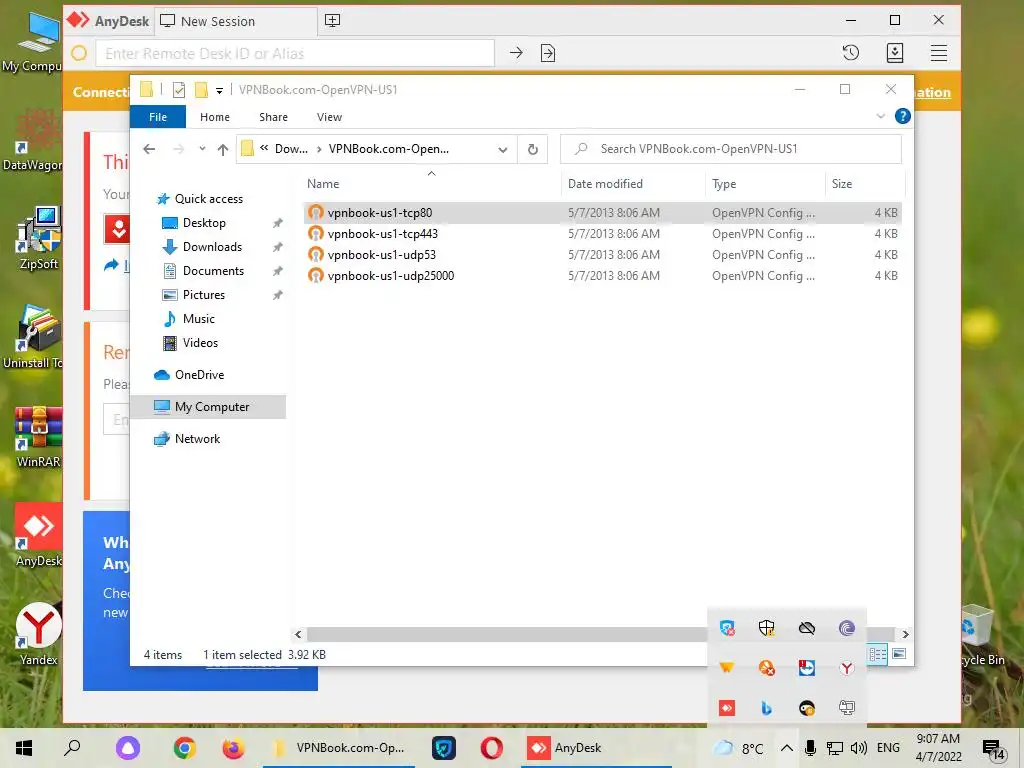Open Explorer help question mark

pyautogui.click(x=903, y=116)
